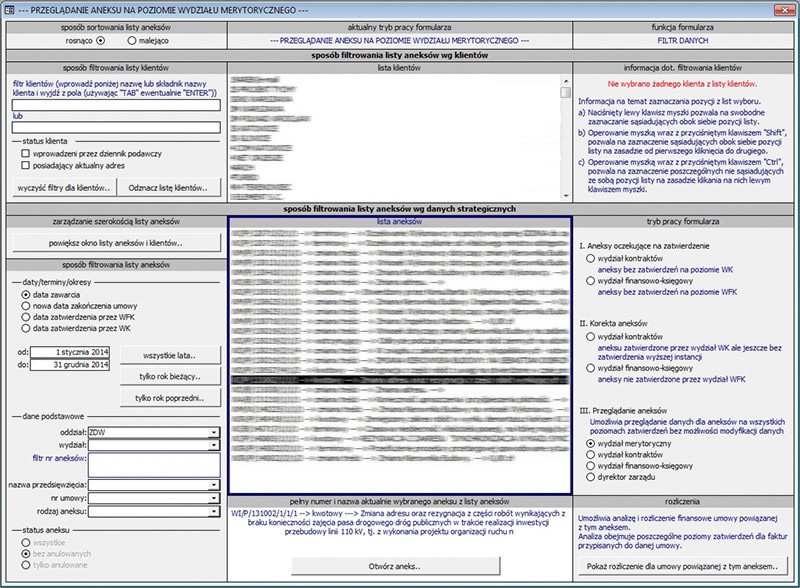Screen dimensions: 800x588
Task: Expand the 'wydział' combo box
Action: (x=215, y=445)
